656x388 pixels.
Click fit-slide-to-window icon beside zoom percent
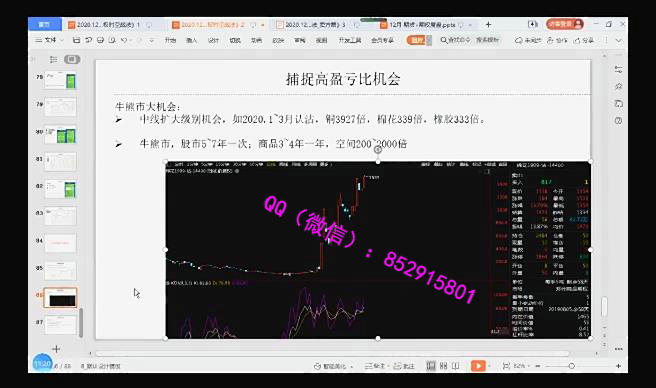(506, 366)
